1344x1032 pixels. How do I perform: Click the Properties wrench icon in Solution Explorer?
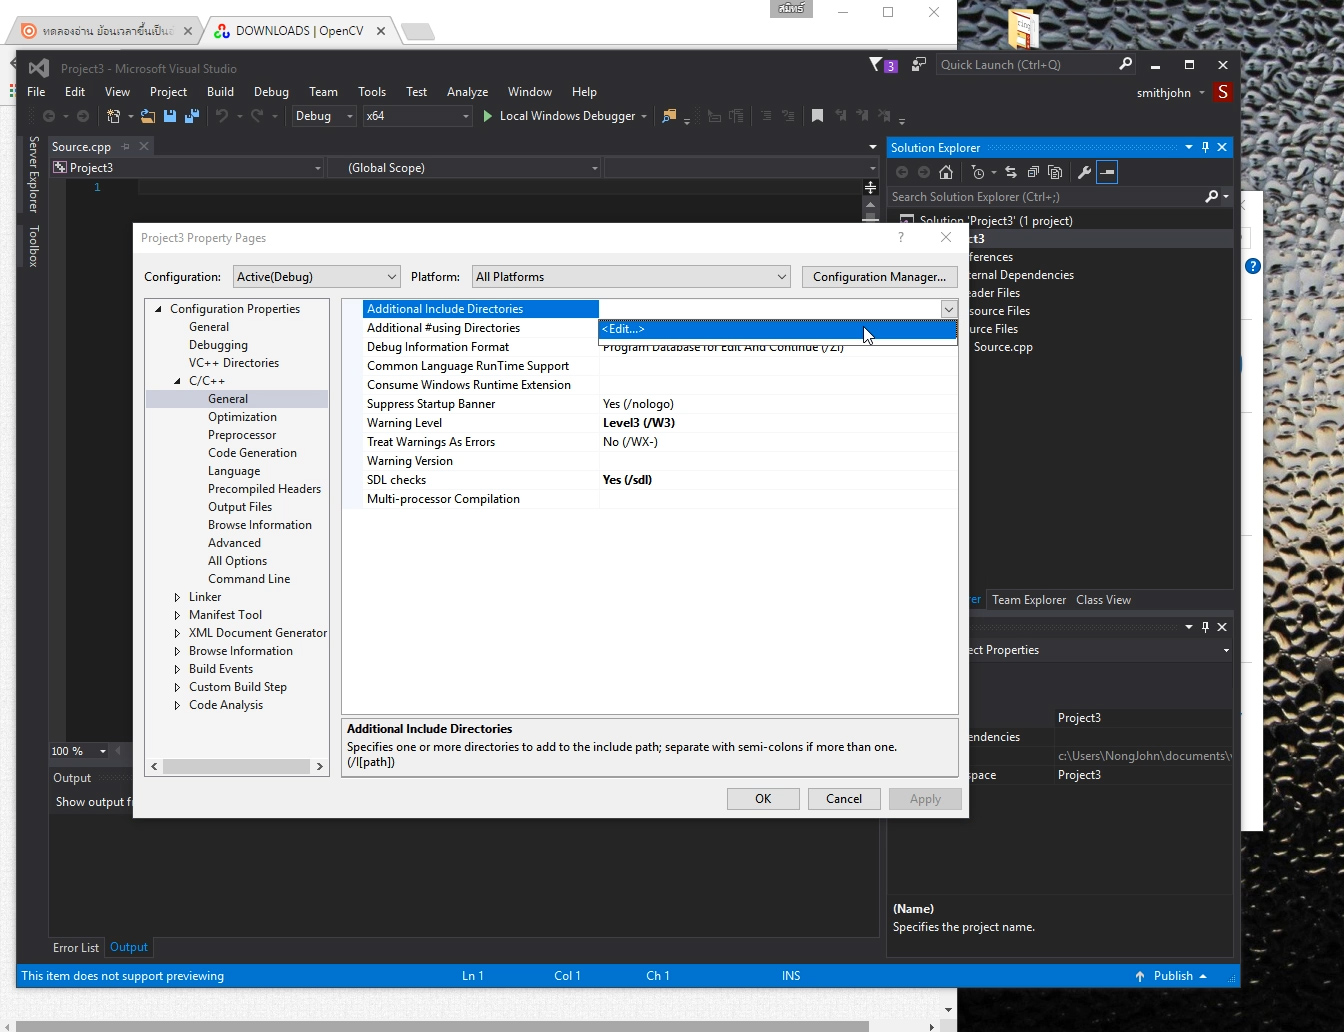1083,171
